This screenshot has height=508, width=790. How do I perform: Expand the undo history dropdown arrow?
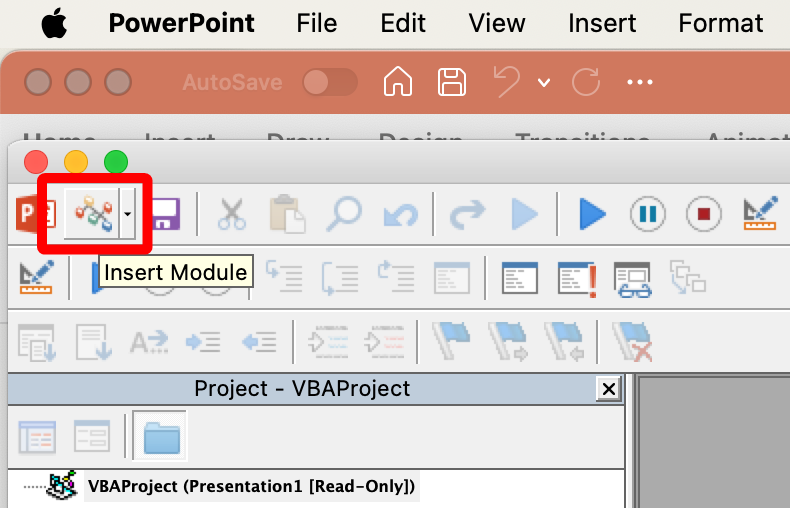pyautogui.click(x=544, y=82)
